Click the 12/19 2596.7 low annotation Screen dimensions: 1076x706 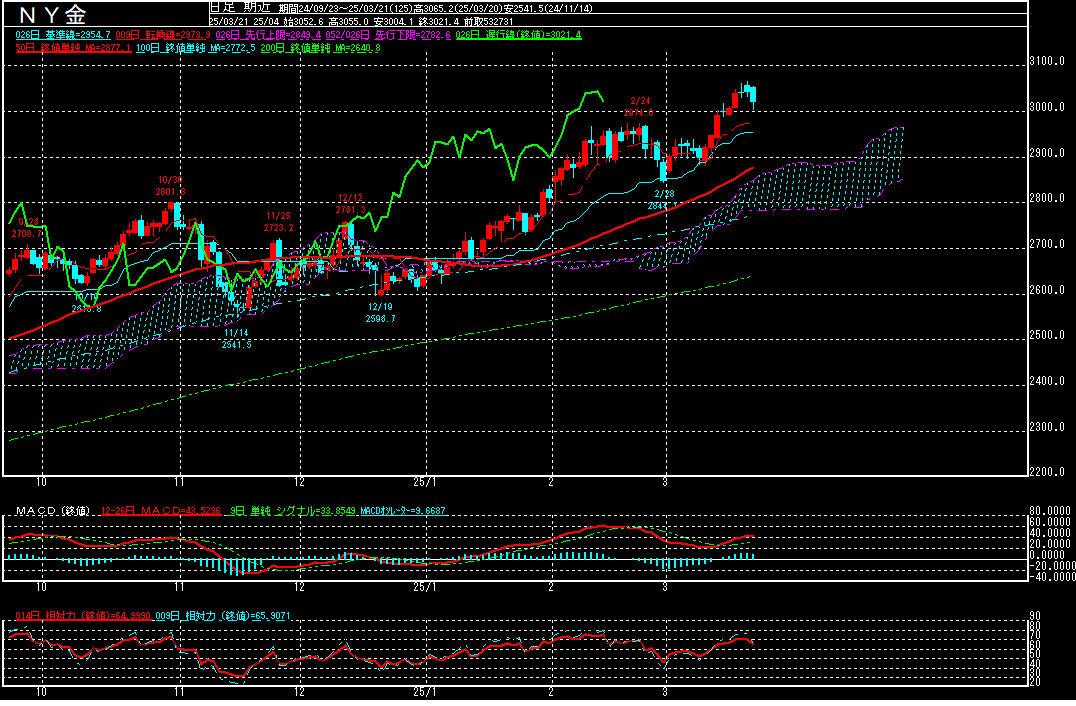[x=380, y=313]
